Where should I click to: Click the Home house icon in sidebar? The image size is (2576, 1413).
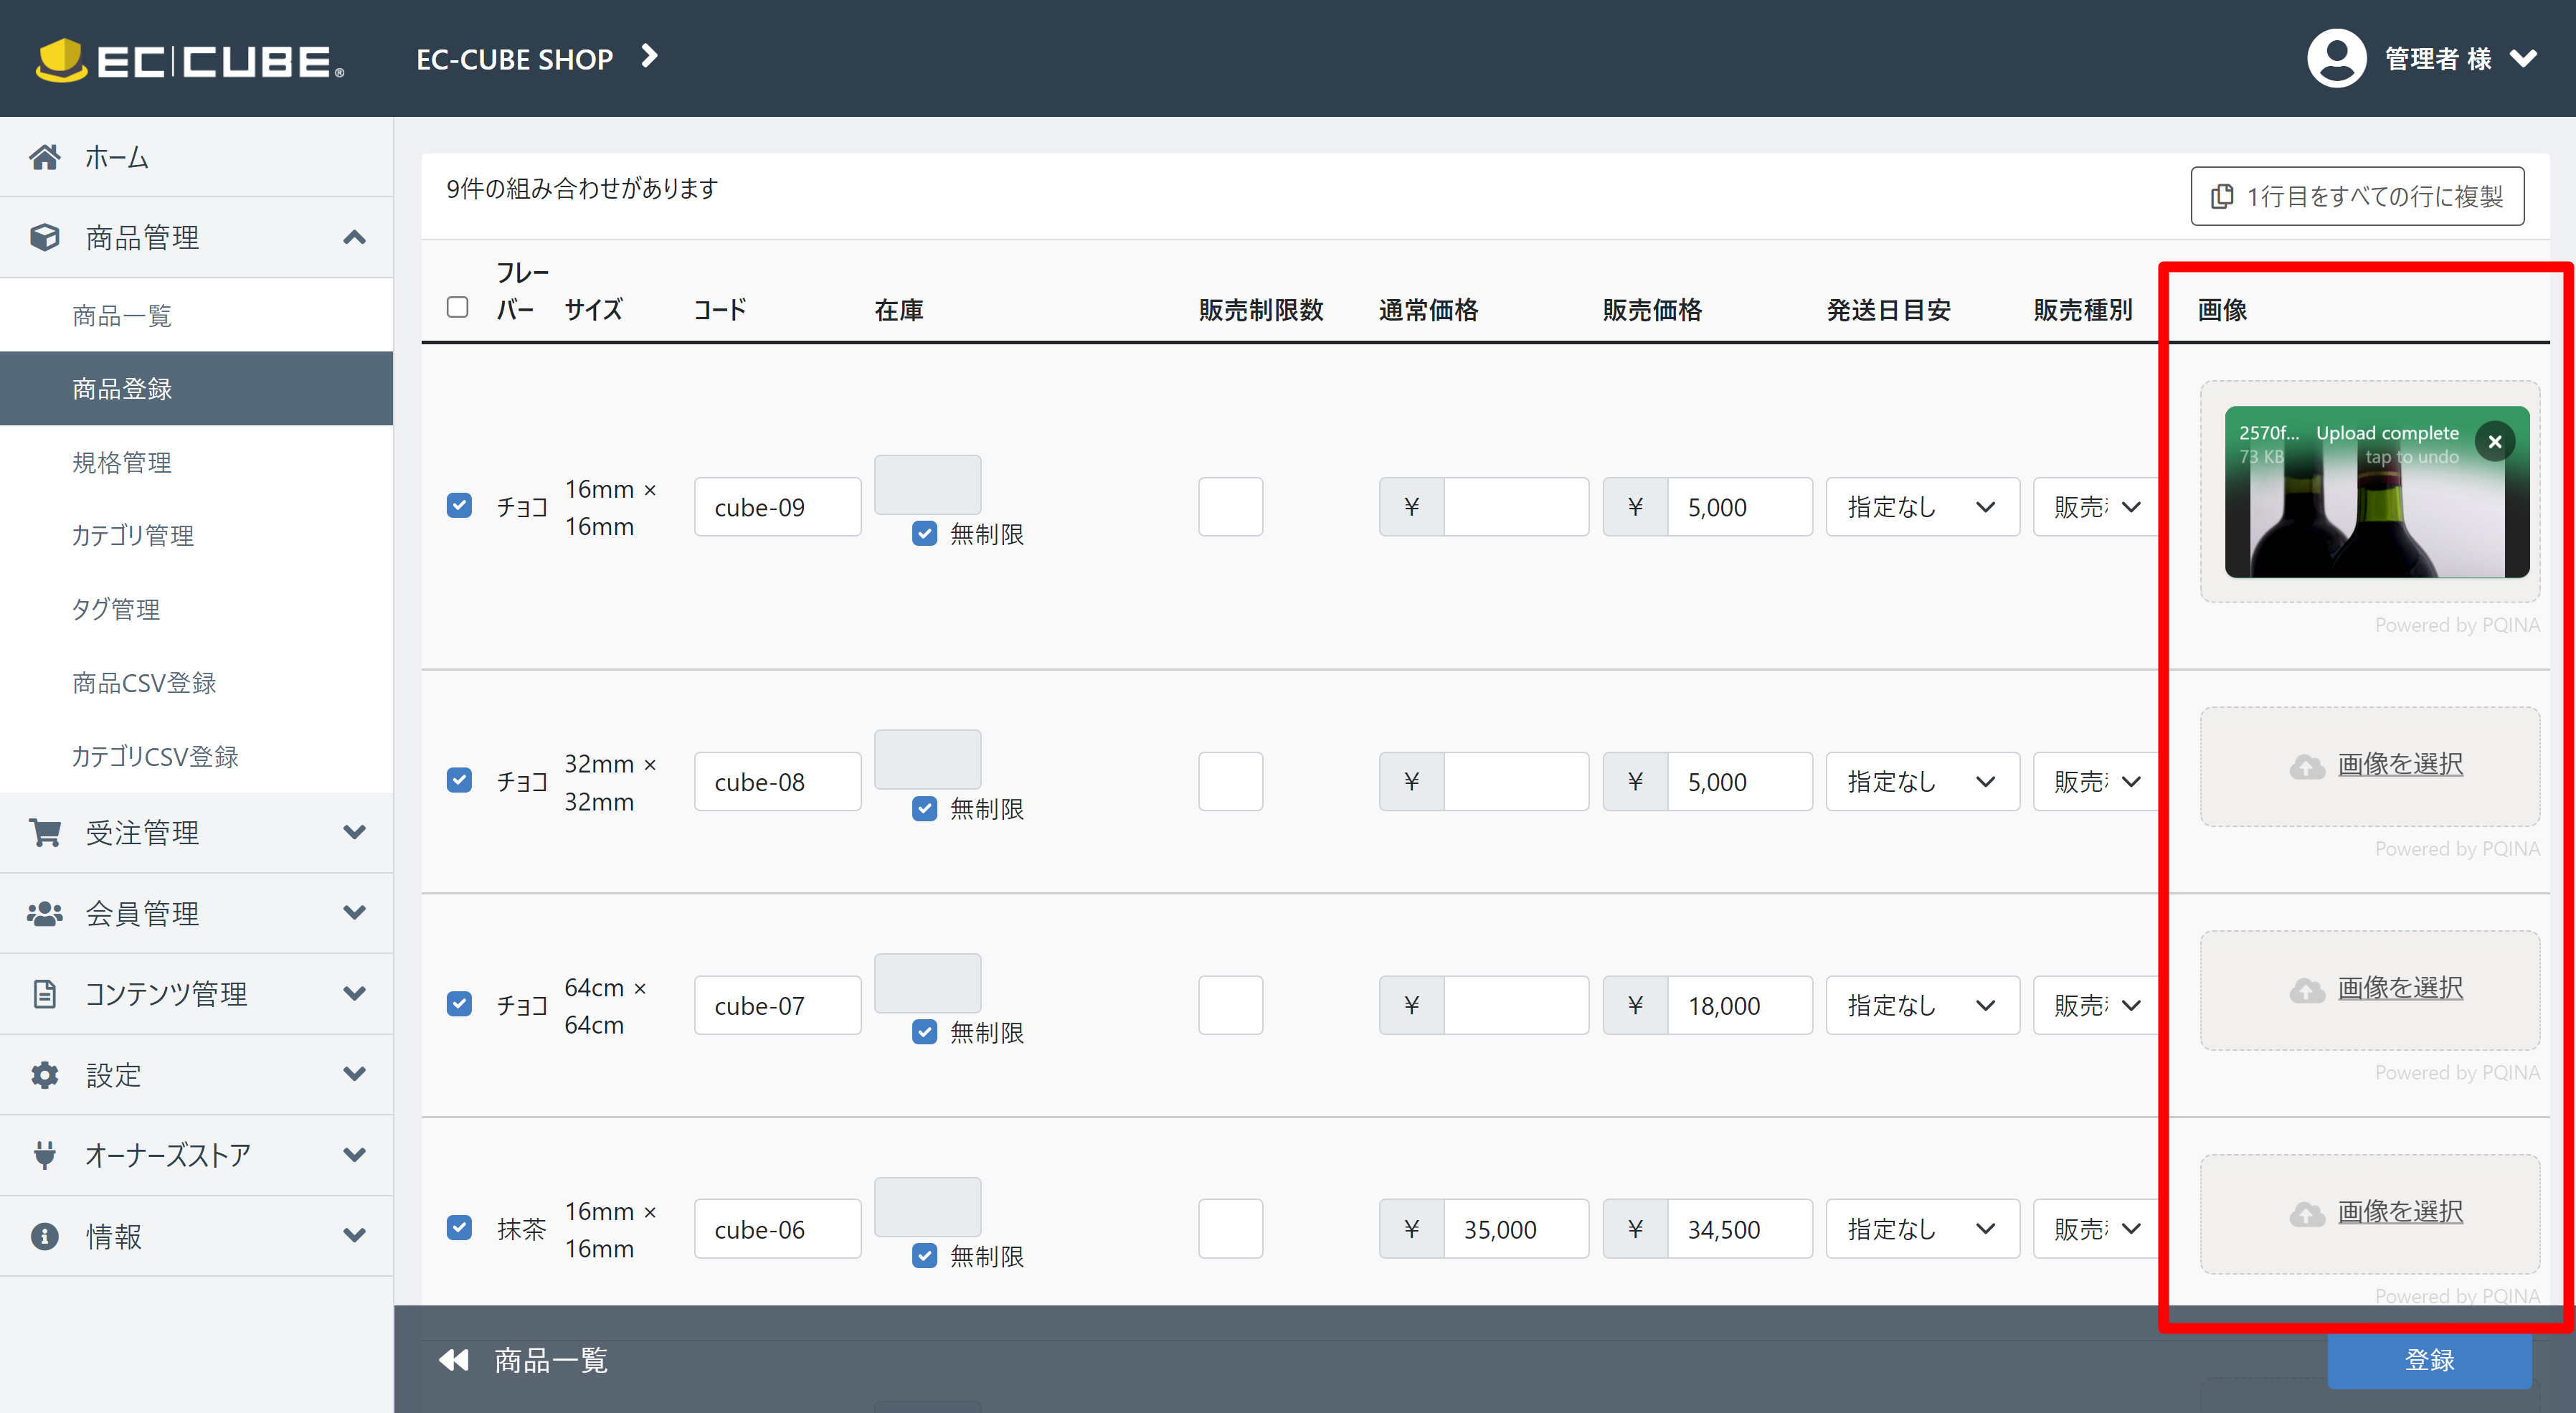[x=45, y=157]
